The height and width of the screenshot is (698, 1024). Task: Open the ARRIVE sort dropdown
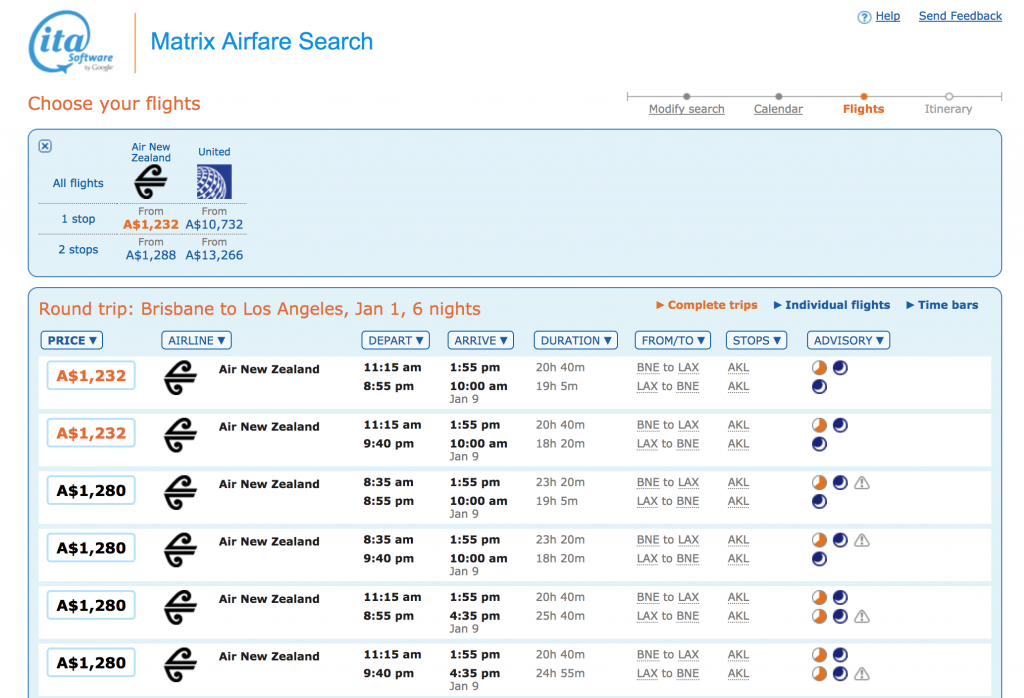point(481,340)
